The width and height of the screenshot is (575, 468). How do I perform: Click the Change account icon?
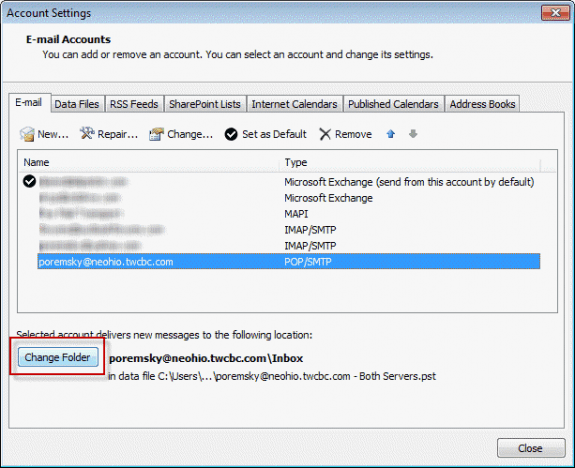click(x=156, y=134)
